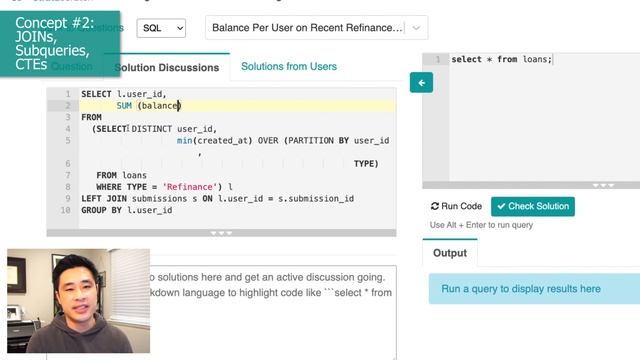Open Solutions from Users tab
640x360 pixels.
[289, 66]
